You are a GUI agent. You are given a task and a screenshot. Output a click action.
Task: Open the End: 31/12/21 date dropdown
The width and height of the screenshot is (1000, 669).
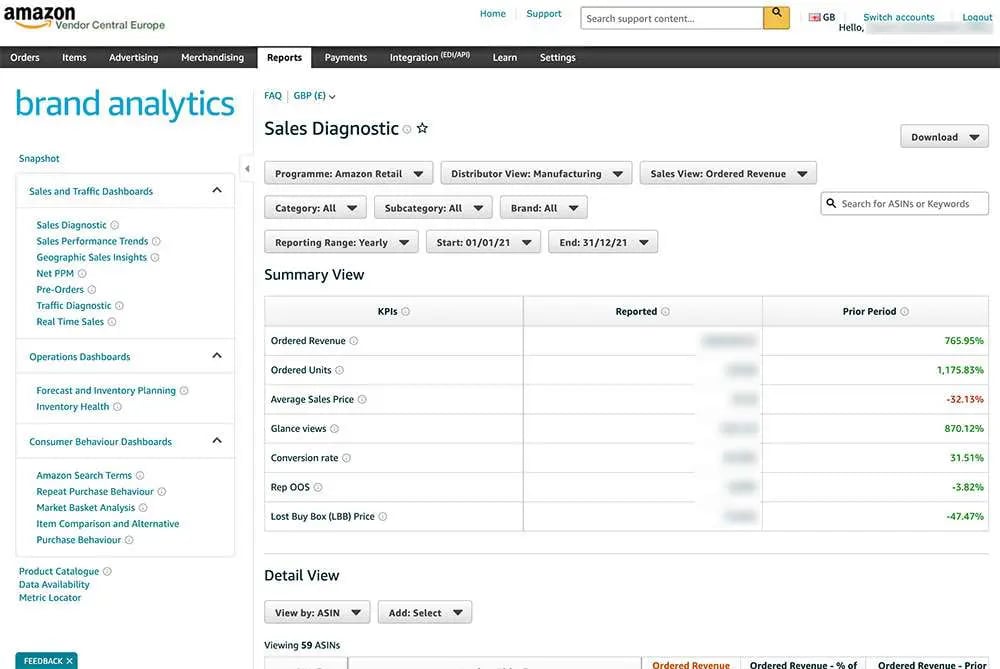[x=603, y=242]
